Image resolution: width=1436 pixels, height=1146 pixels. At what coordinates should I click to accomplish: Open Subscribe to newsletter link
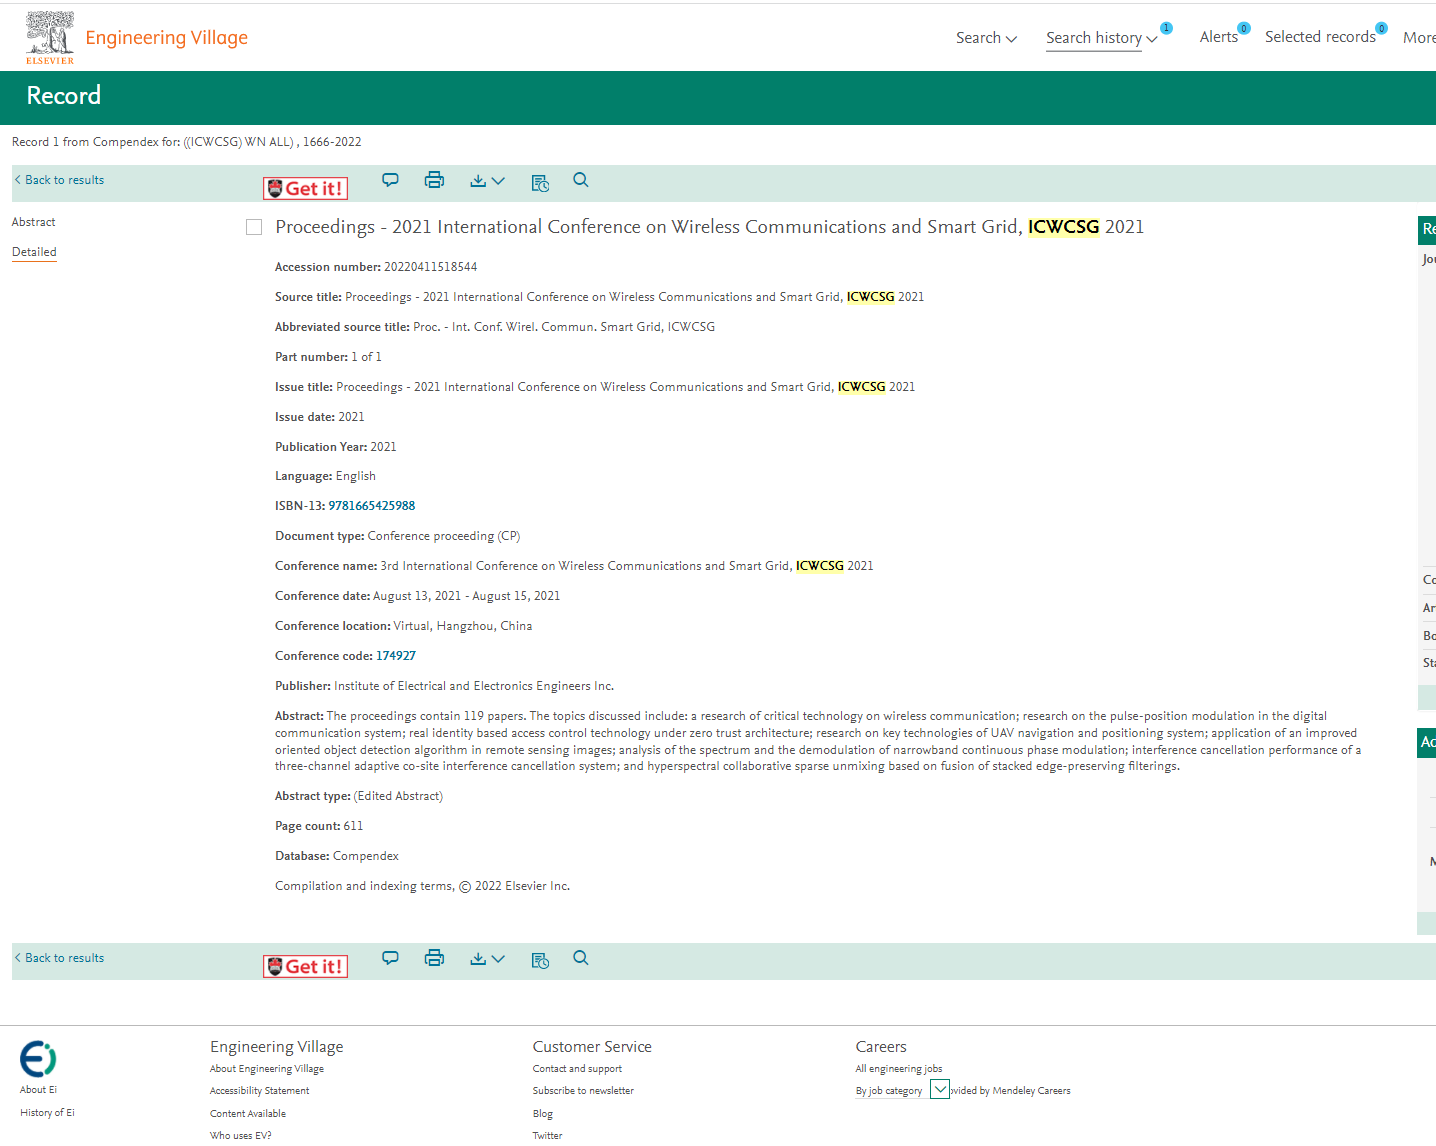pyautogui.click(x=583, y=1091)
